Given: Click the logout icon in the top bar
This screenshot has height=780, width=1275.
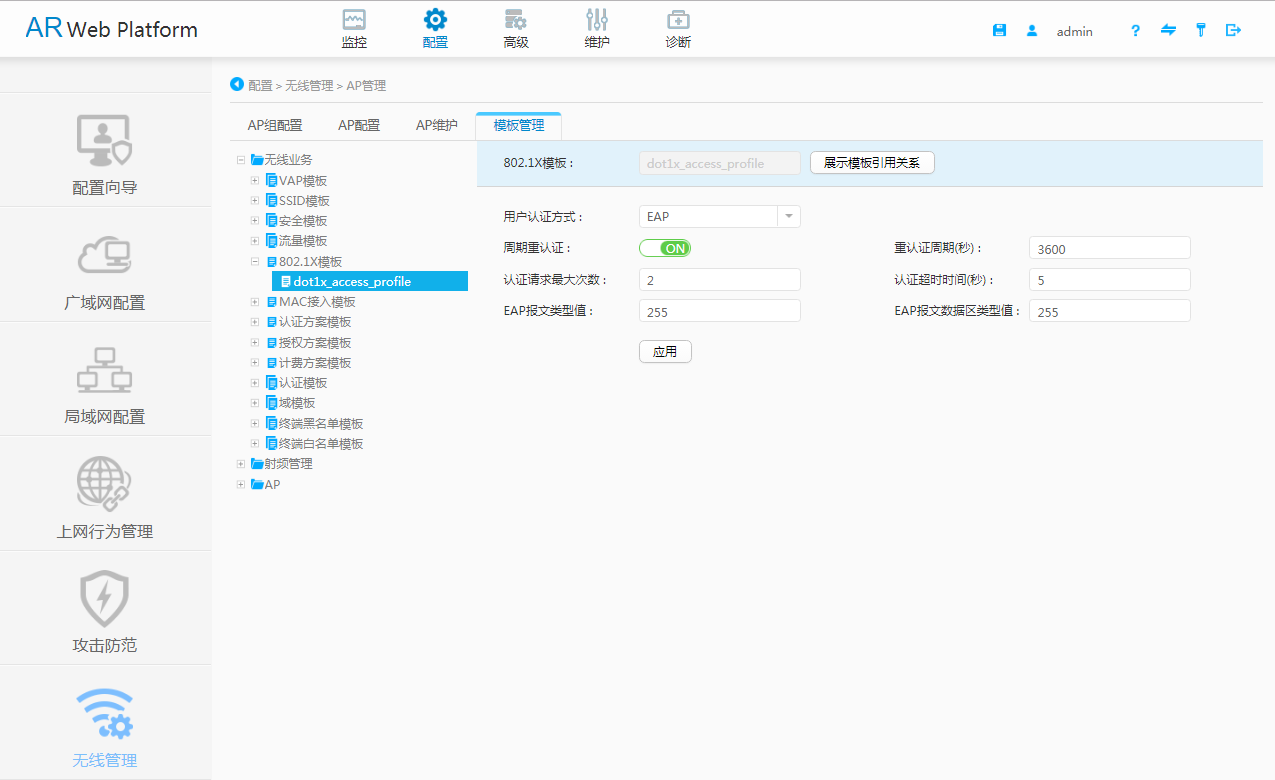Looking at the screenshot, I should [x=1233, y=30].
